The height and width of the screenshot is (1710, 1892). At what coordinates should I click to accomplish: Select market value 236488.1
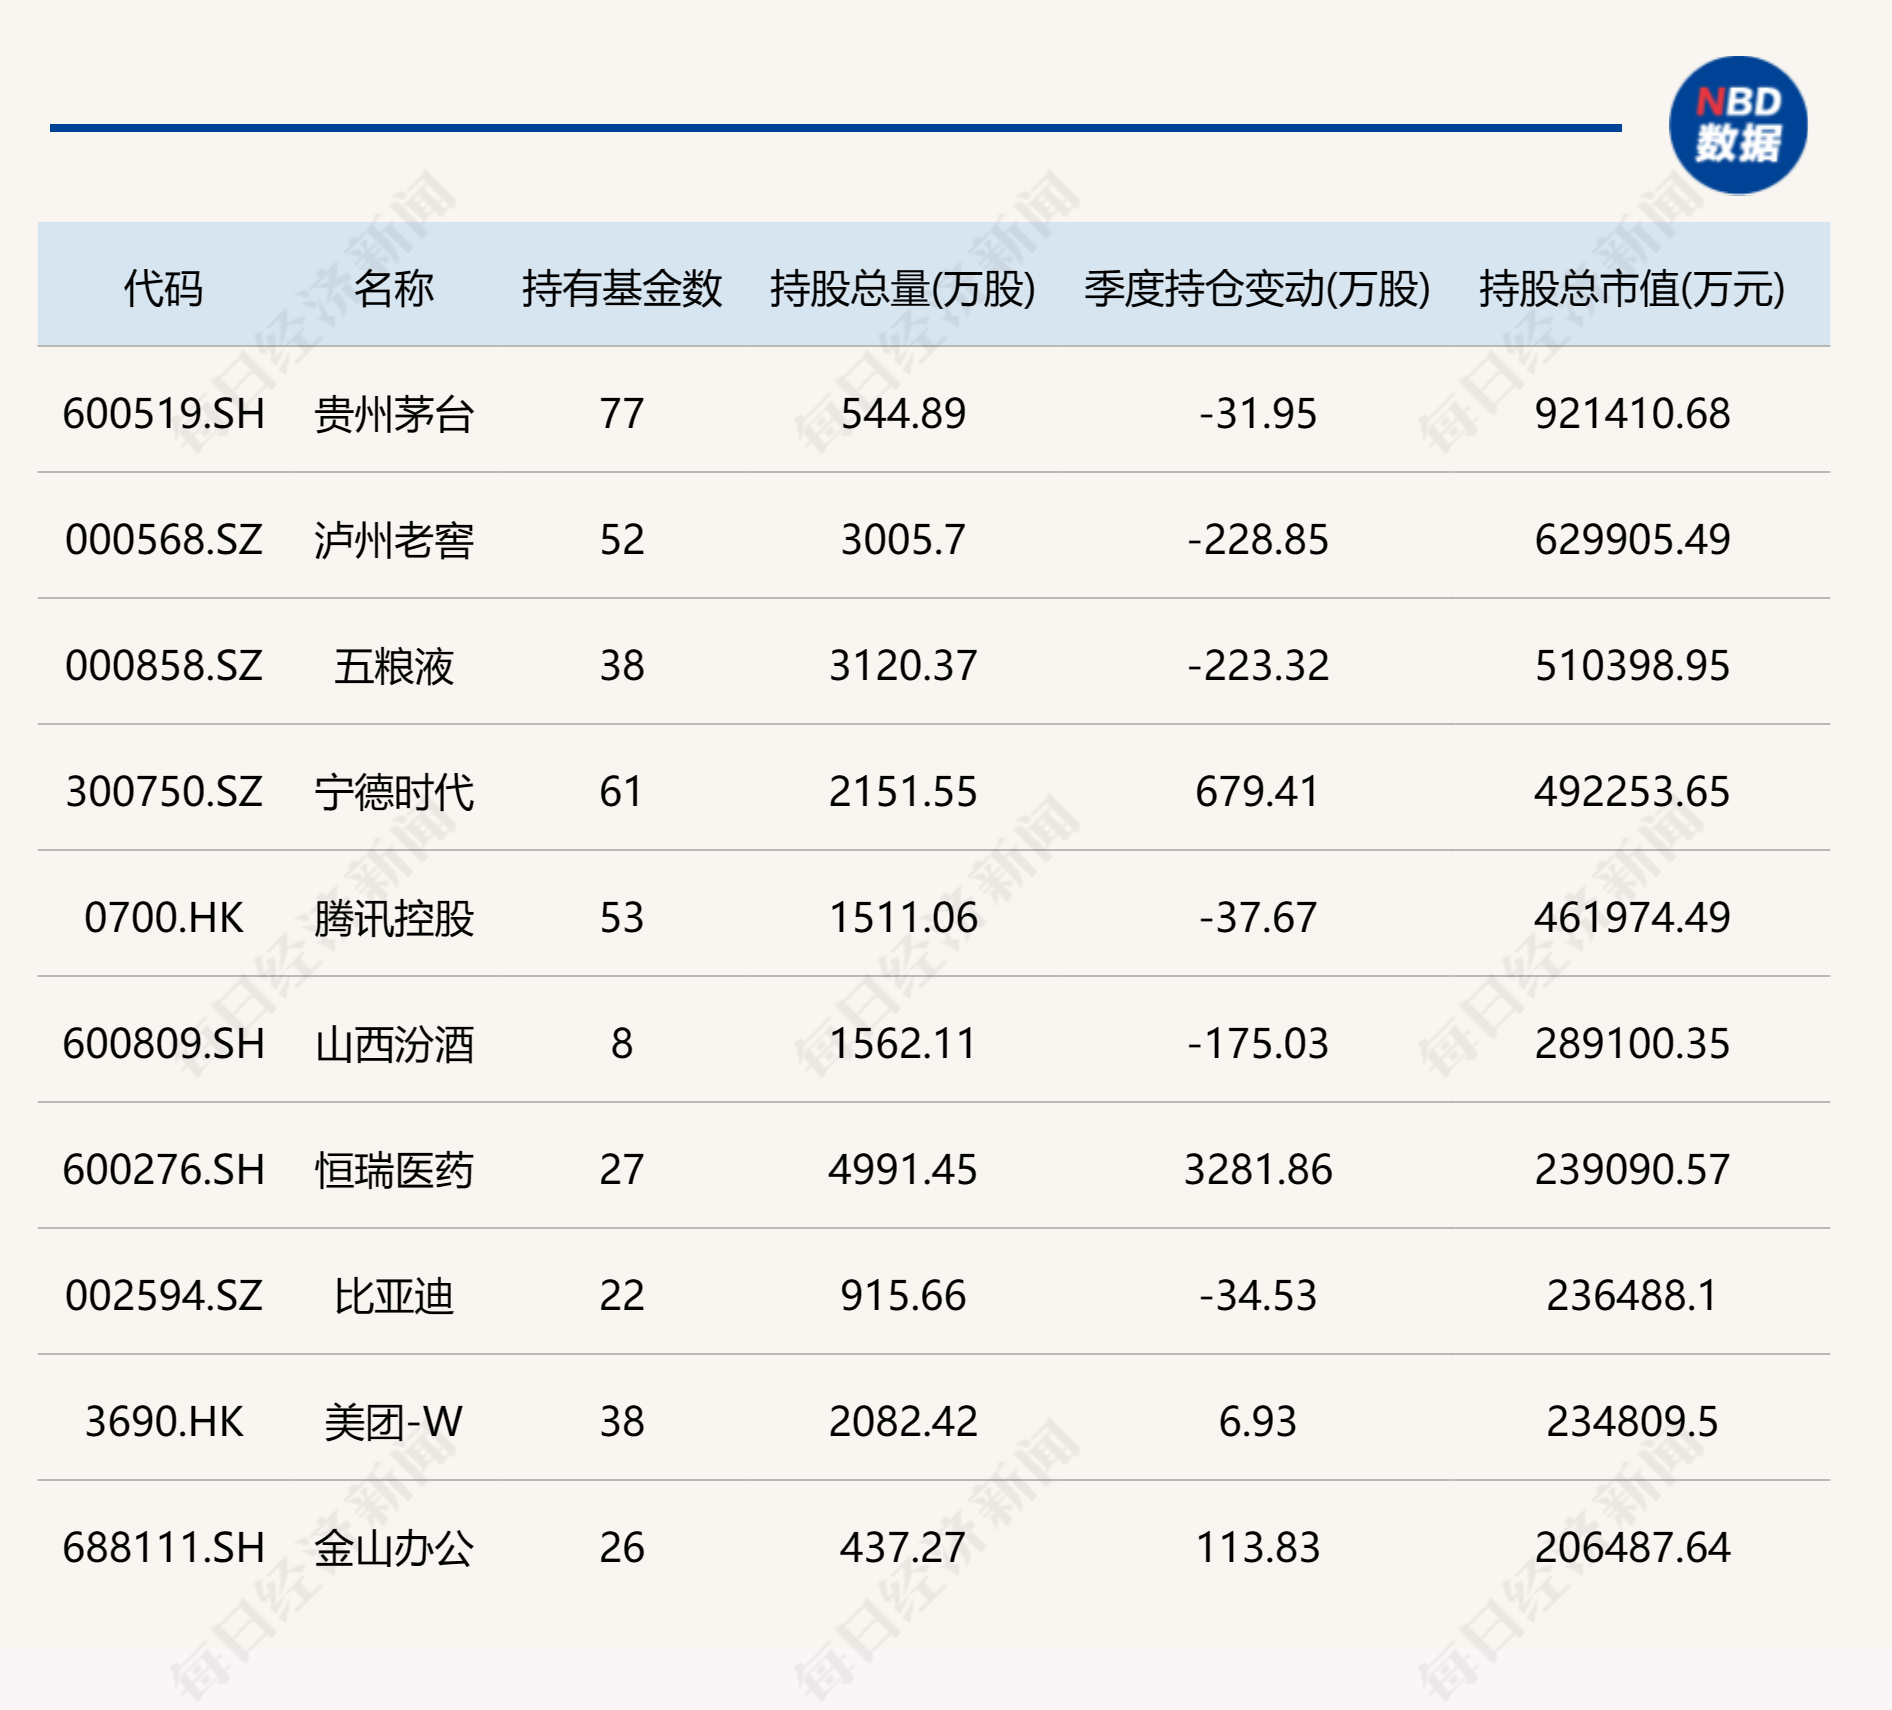coord(1632,1296)
